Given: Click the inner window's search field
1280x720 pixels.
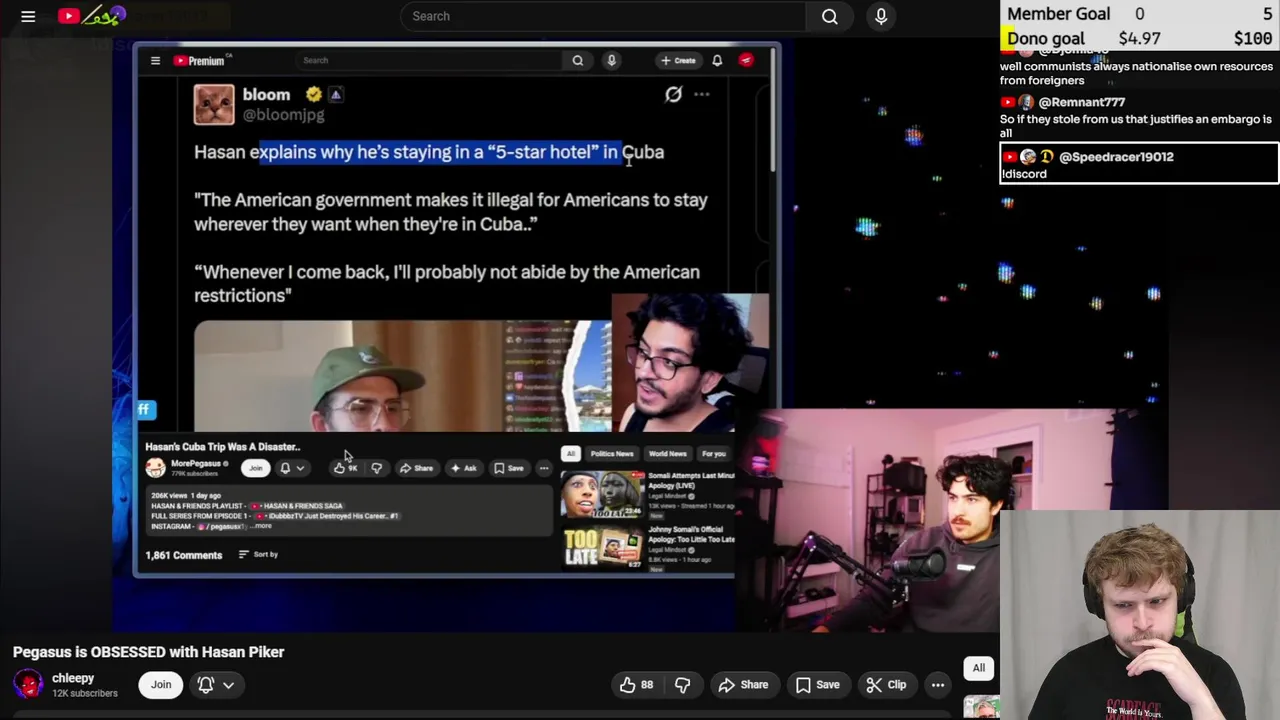Looking at the screenshot, I should coord(427,61).
